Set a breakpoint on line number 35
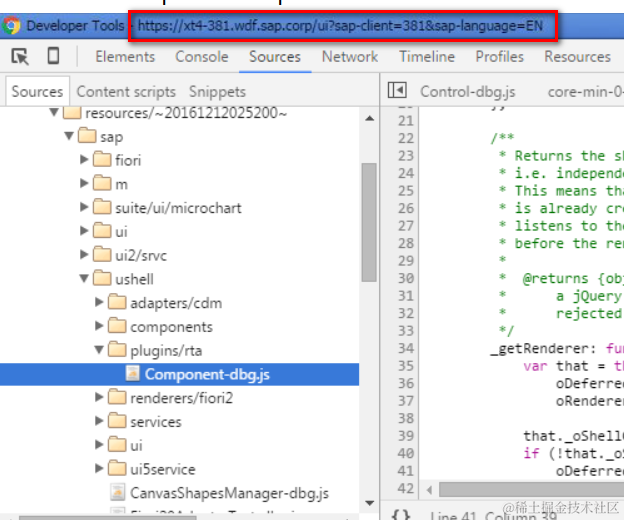This screenshot has height=520, width=624. coord(406,366)
